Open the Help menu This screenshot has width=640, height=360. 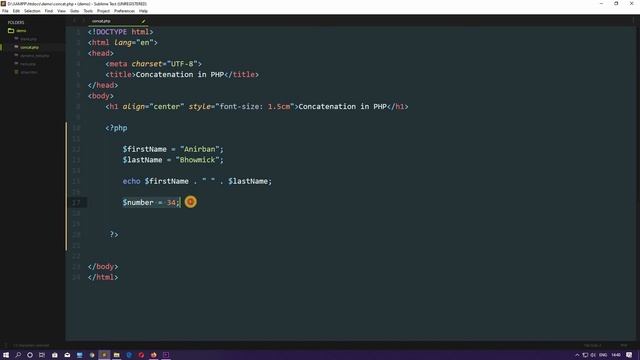(143, 11)
